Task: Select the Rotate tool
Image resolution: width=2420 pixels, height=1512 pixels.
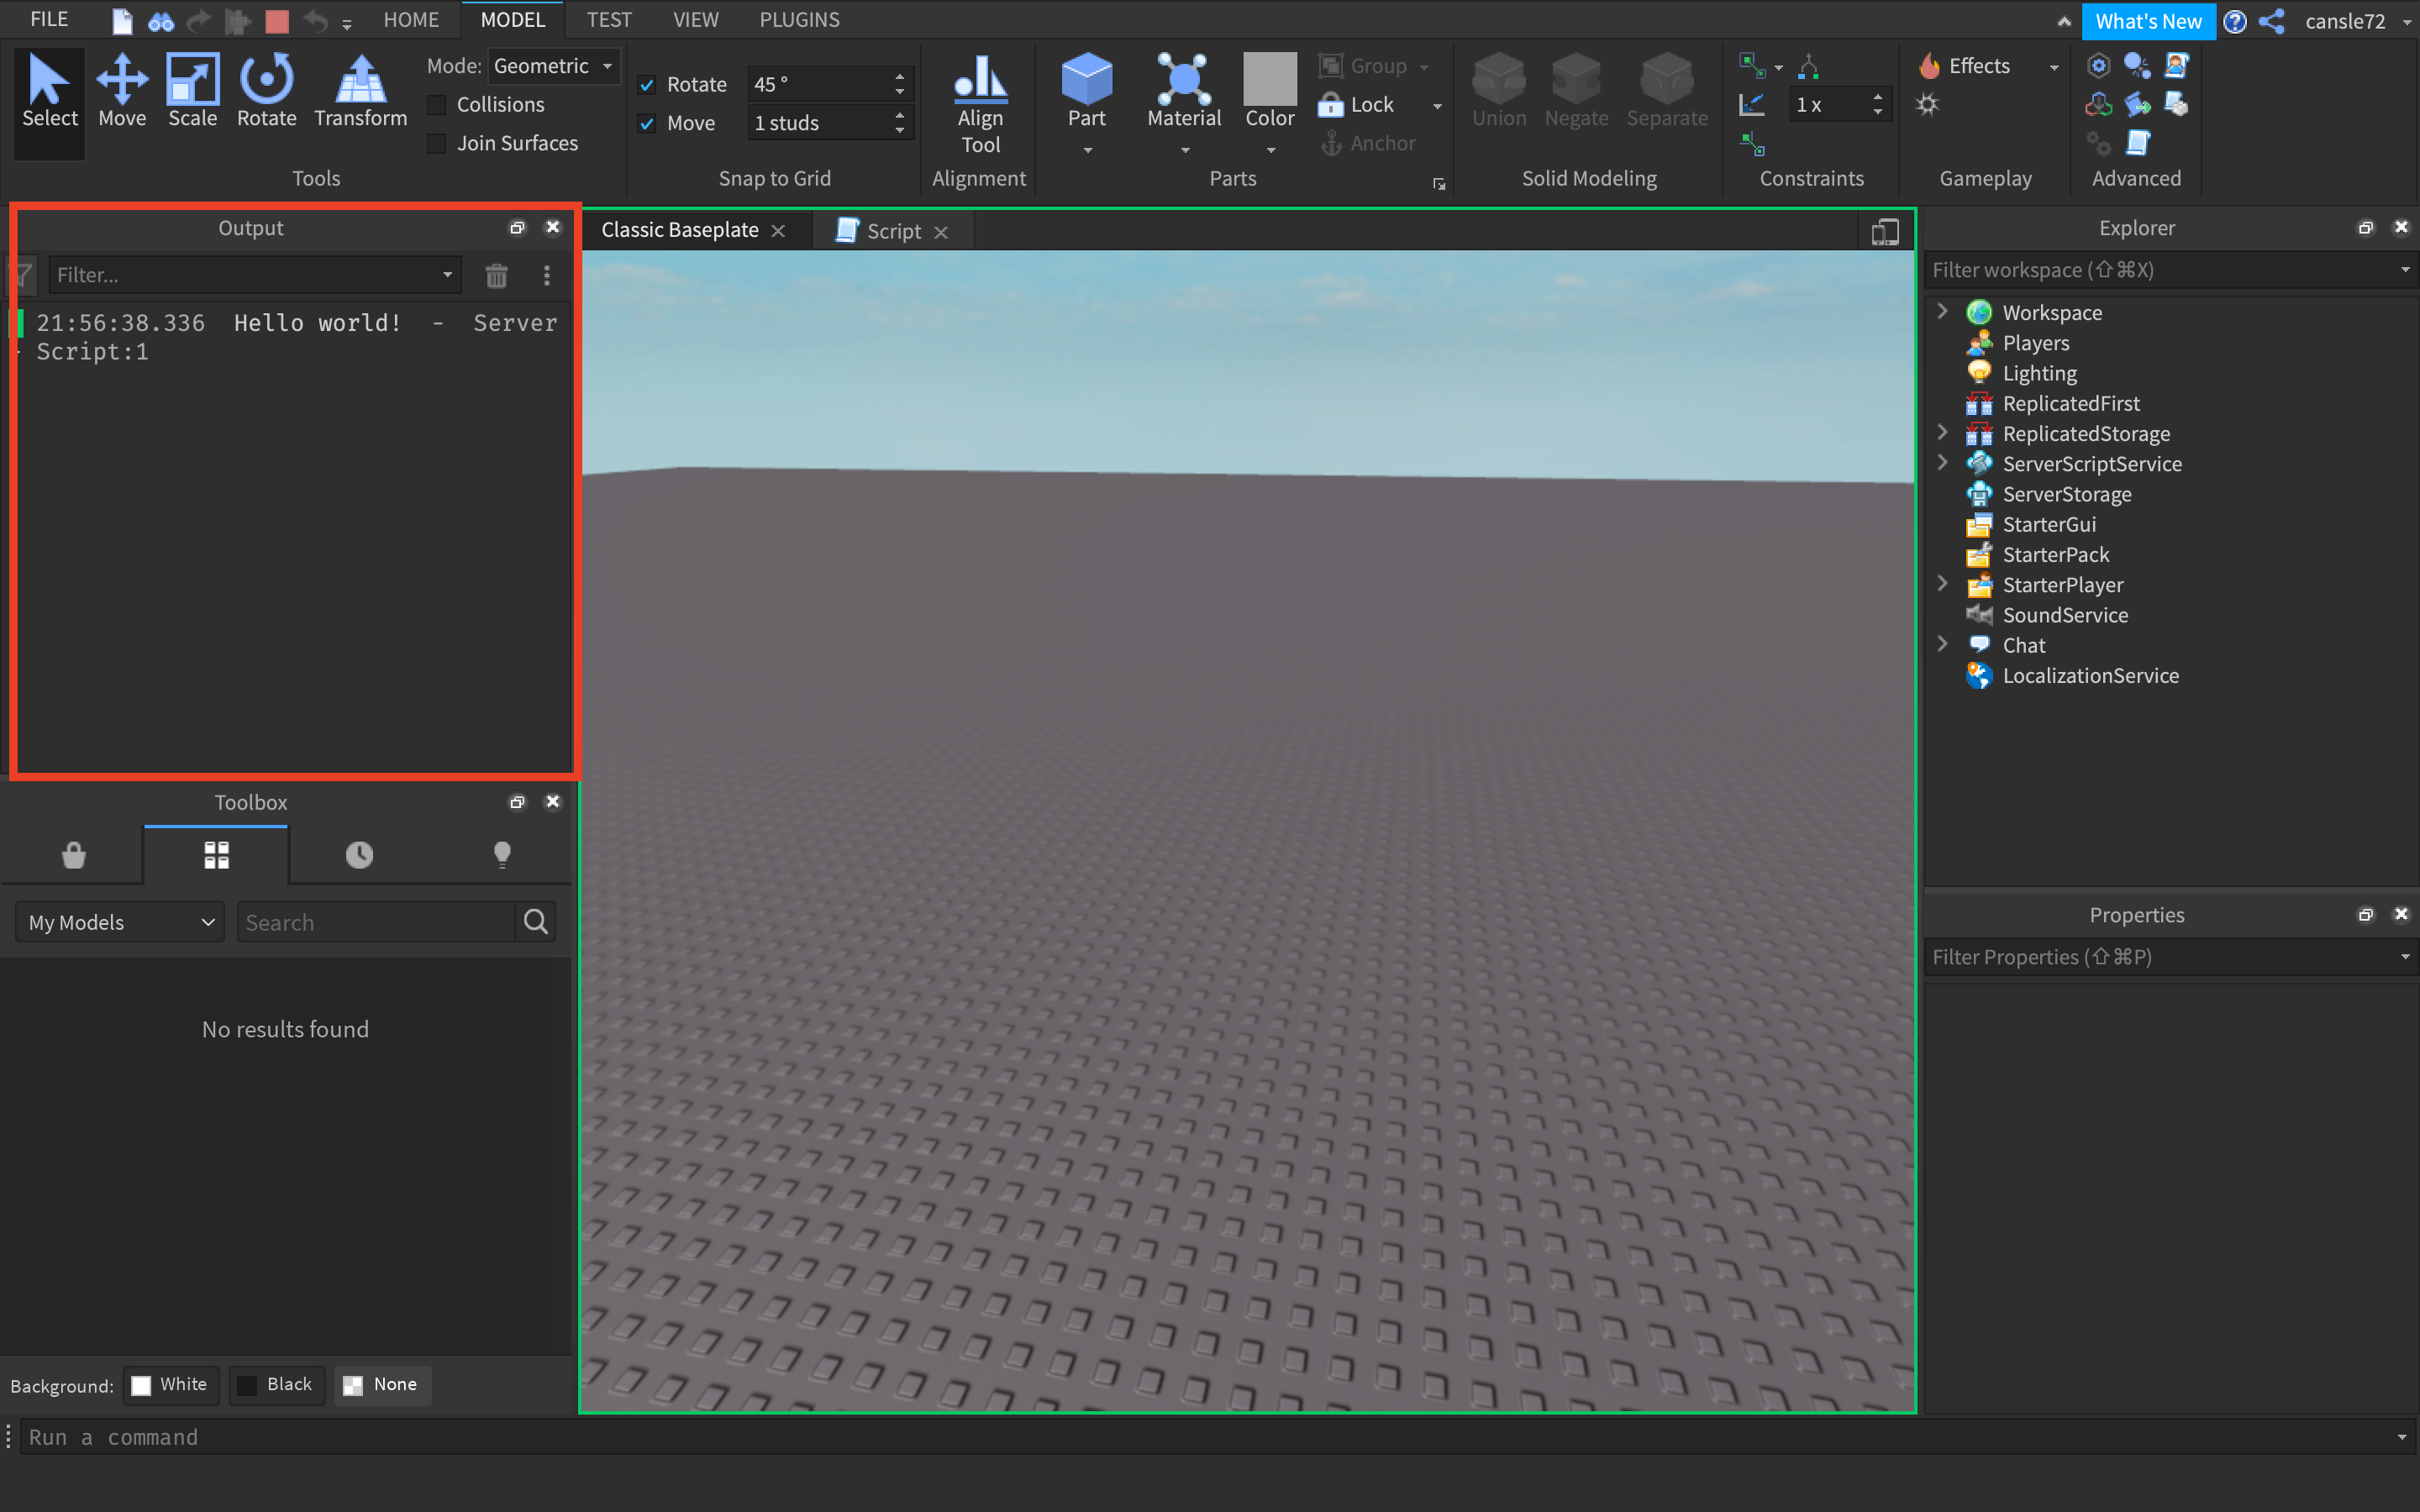Action: (266, 91)
